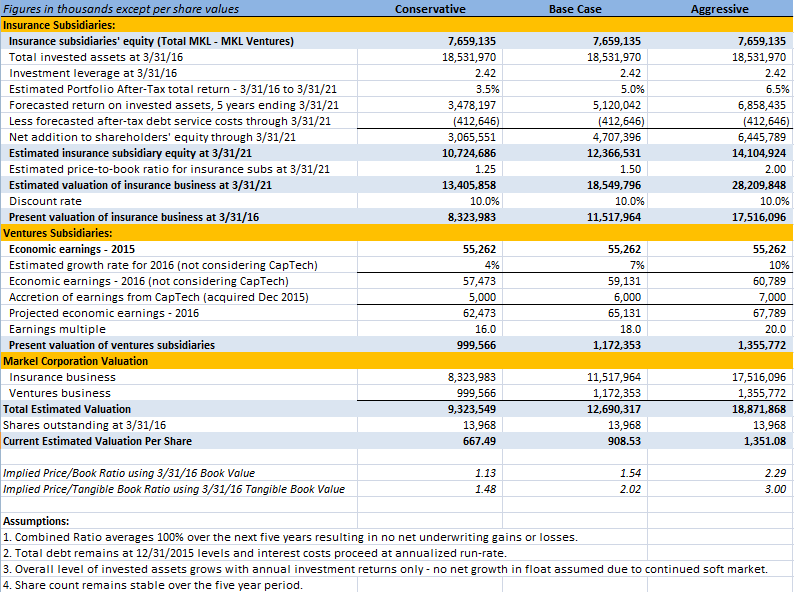Select the 9,323,549 total valuation cell
Screen dimensions: 794x592
pyautogui.click(x=472, y=409)
